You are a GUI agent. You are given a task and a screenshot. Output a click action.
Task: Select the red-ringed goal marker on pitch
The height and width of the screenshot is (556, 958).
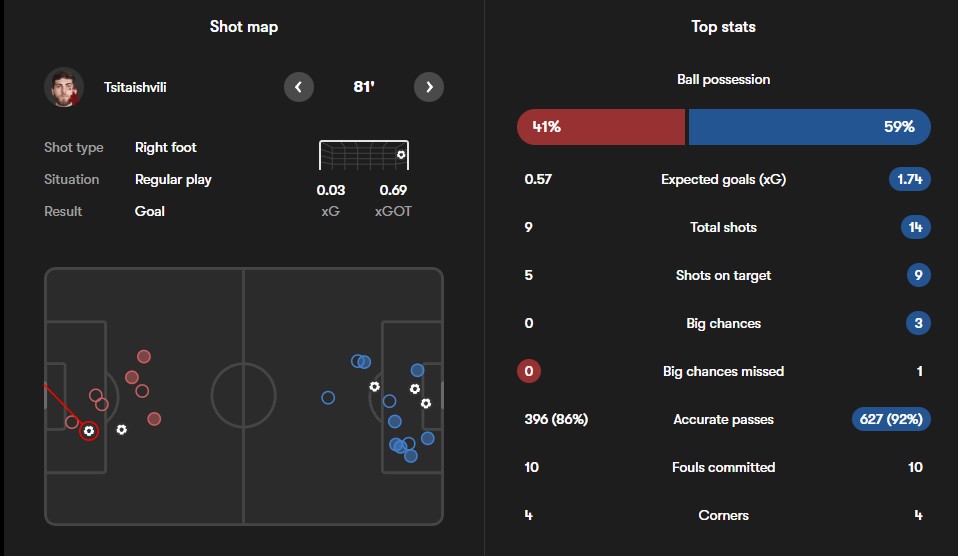tap(89, 431)
